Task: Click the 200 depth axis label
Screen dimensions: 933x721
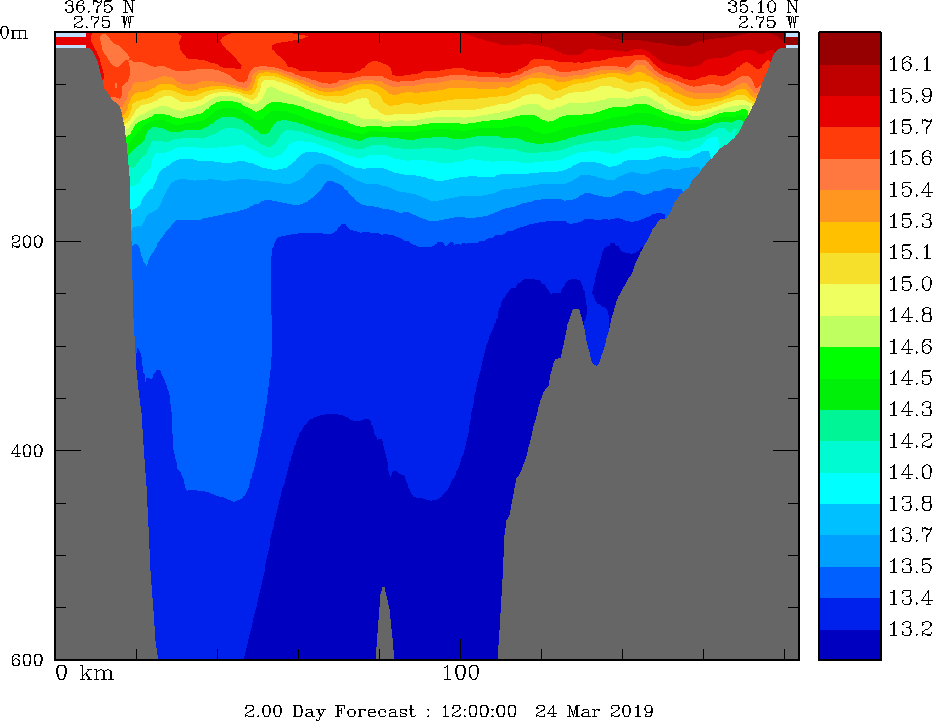Action: 27,242
